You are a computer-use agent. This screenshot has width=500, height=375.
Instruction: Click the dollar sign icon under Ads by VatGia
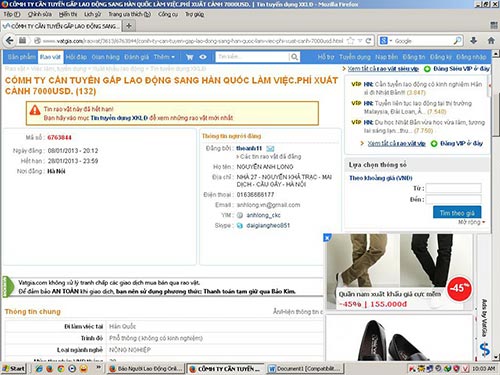click(x=485, y=349)
